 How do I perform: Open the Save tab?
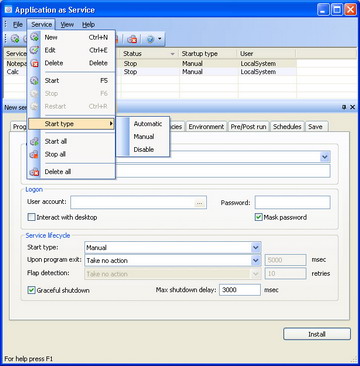click(315, 127)
